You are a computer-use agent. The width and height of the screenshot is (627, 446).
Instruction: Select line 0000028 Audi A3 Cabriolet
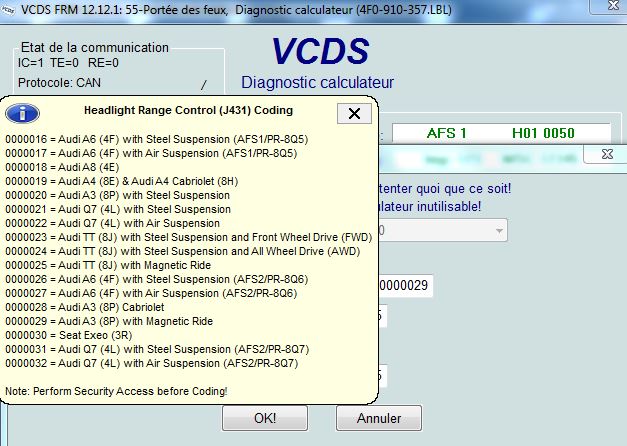tap(85, 307)
